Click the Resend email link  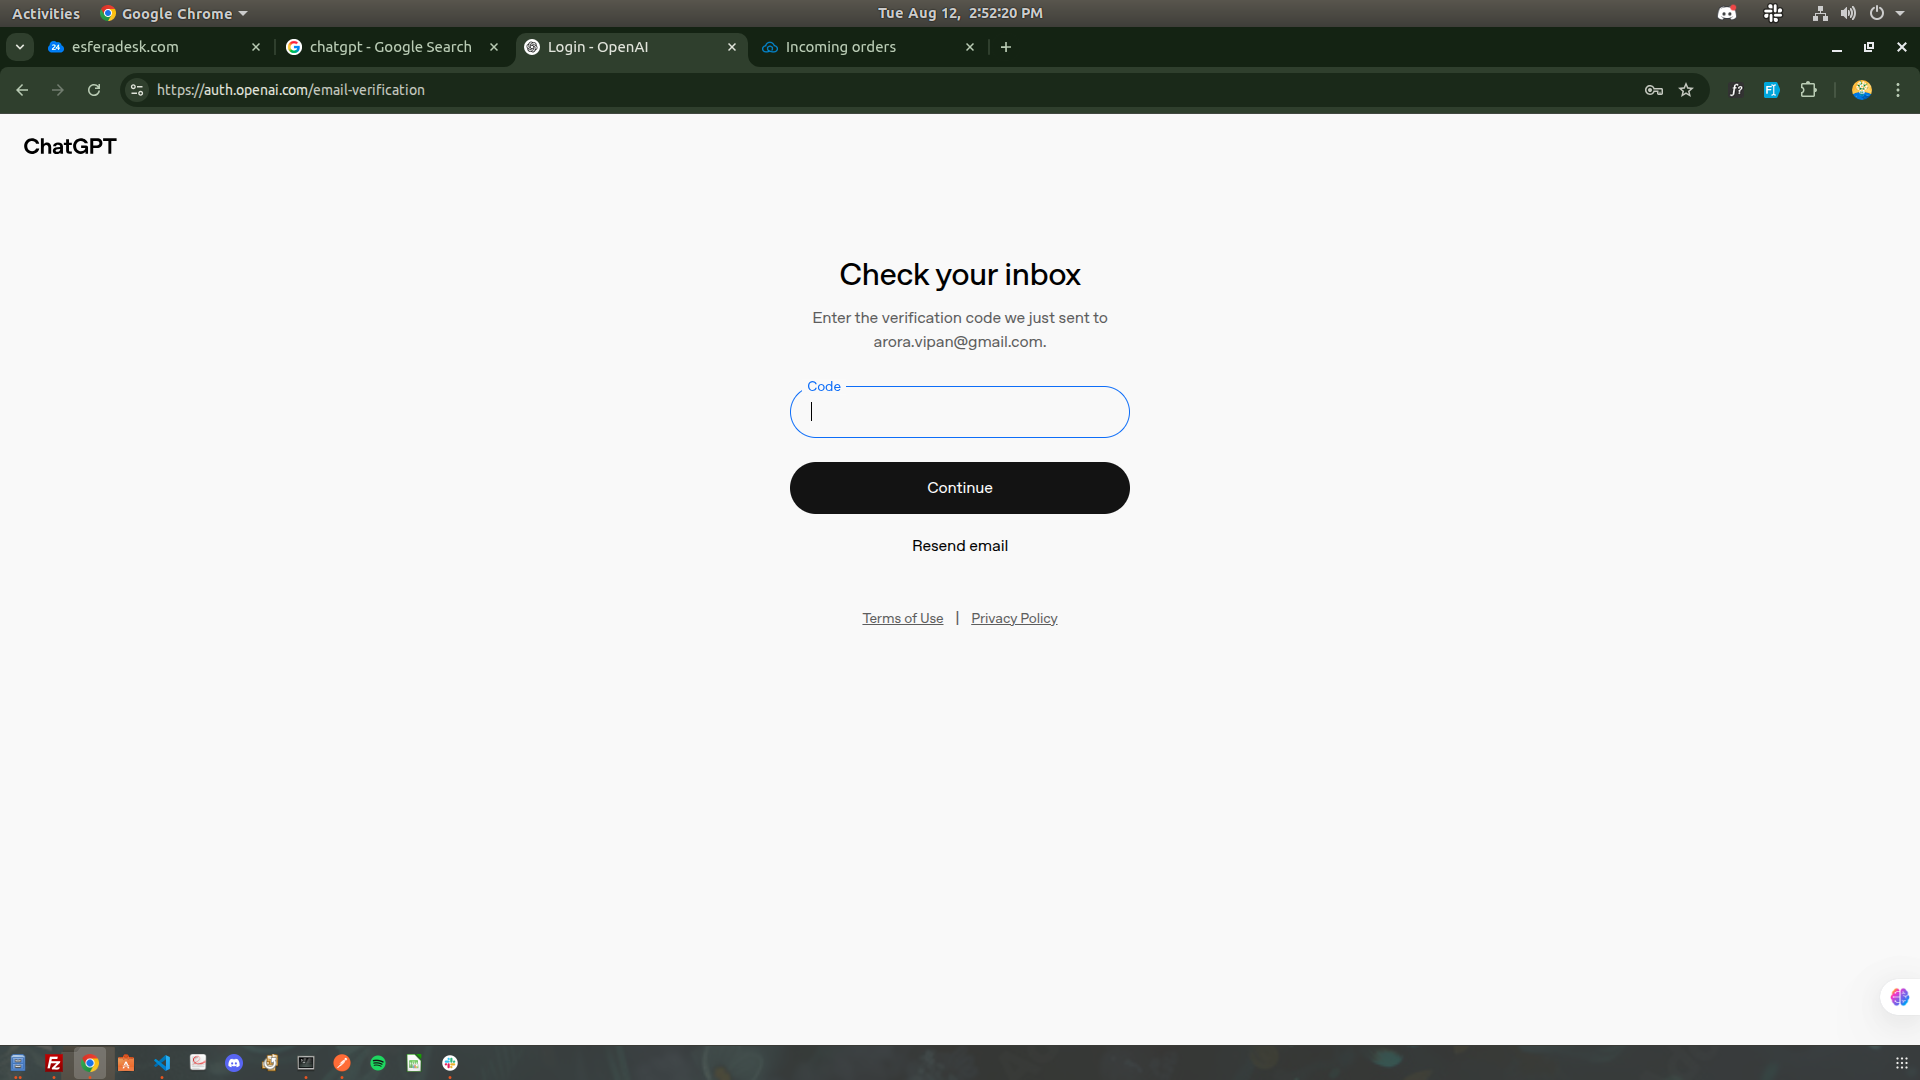(x=959, y=546)
